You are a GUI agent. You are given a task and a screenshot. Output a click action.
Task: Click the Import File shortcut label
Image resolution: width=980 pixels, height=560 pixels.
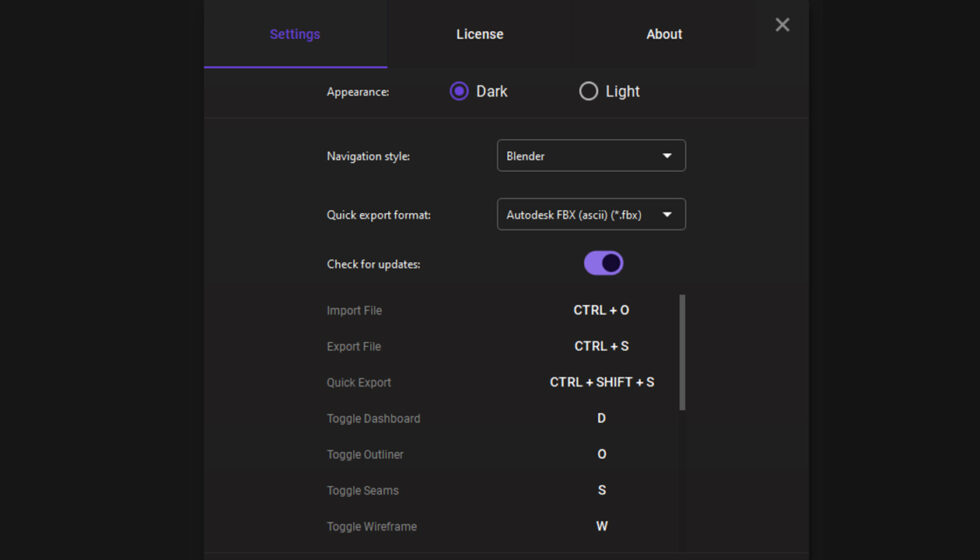(x=354, y=310)
